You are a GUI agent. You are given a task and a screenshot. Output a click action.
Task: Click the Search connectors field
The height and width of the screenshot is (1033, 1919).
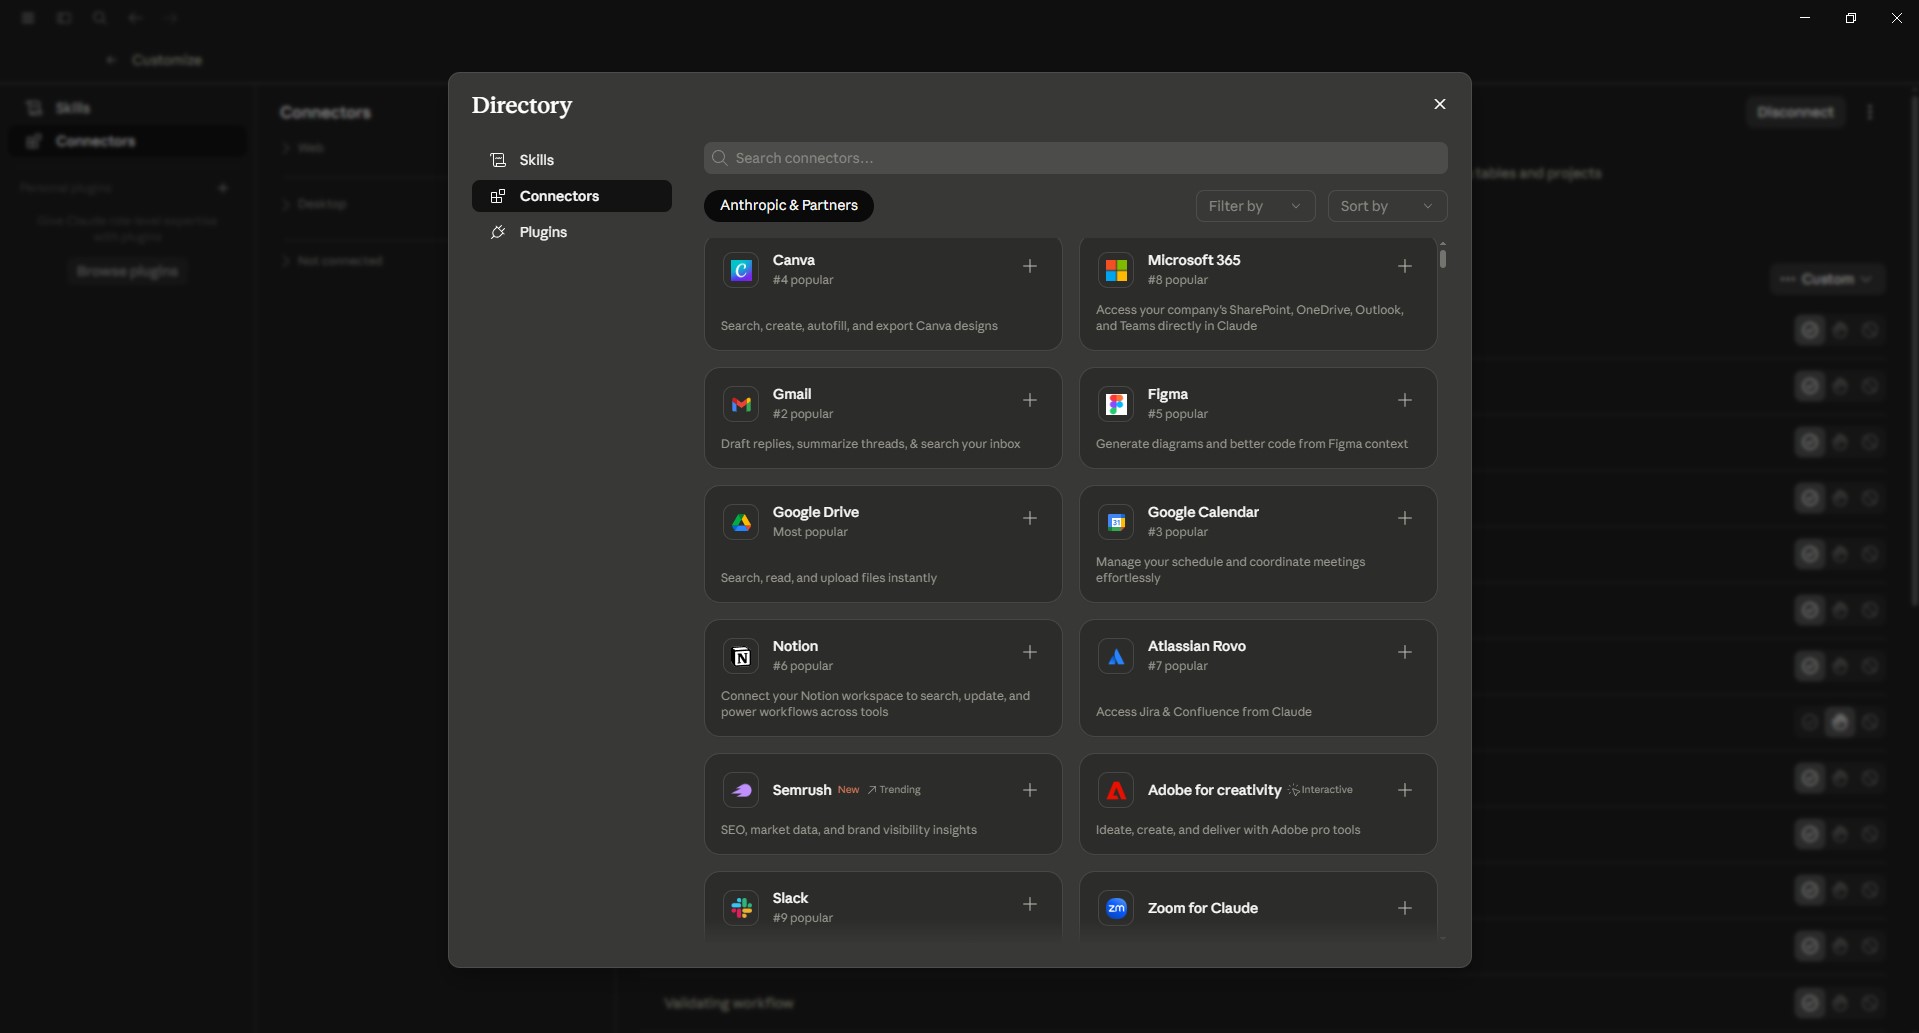[1075, 158]
